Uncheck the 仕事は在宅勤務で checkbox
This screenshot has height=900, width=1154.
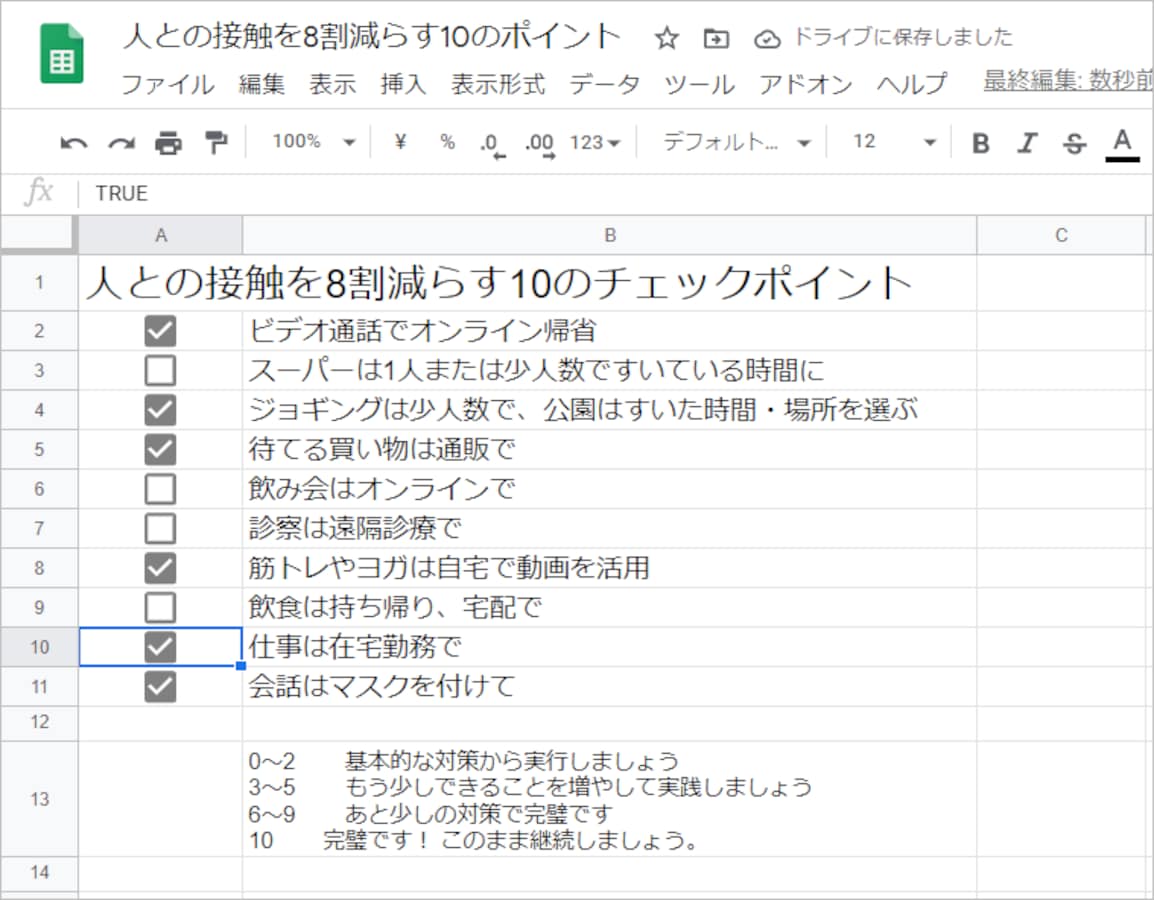160,647
